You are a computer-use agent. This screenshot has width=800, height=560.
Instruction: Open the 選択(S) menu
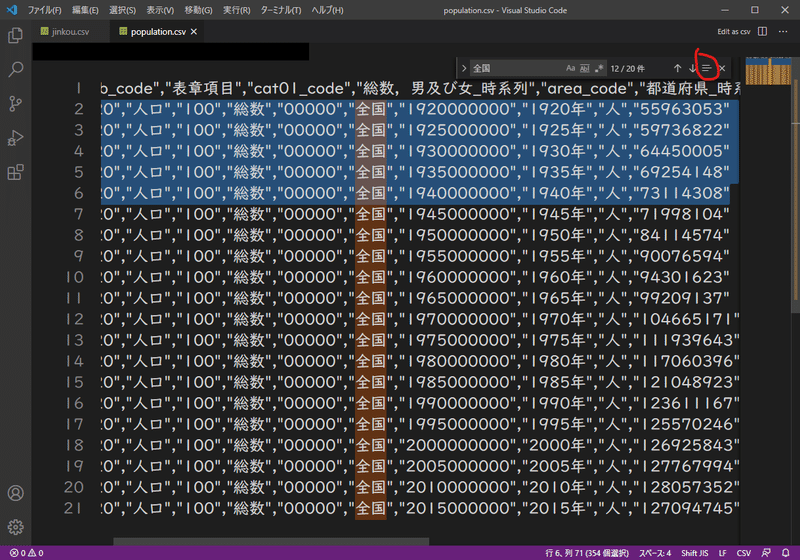pyautogui.click(x=122, y=10)
